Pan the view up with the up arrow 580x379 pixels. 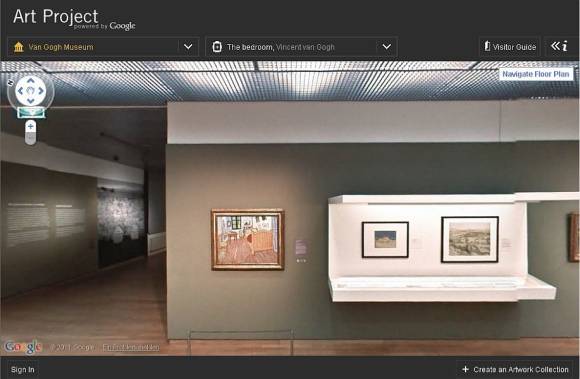click(x=31, y=80)
